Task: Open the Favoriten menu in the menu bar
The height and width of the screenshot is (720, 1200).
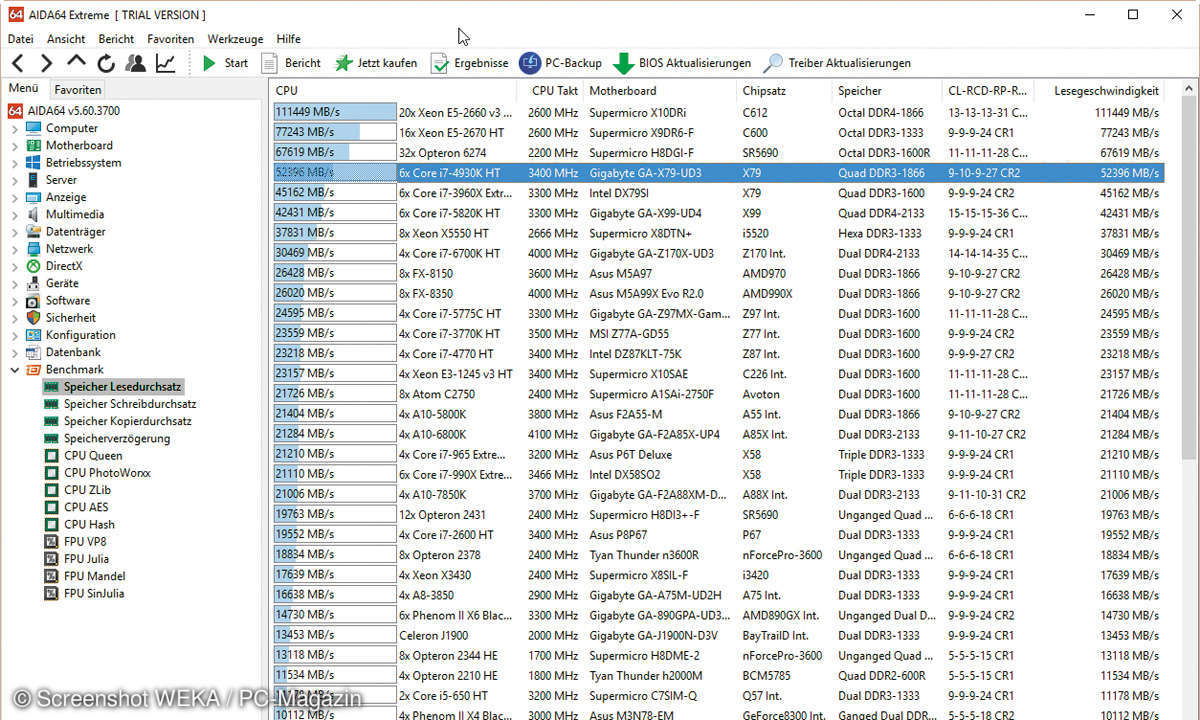Action: [170, 39]
